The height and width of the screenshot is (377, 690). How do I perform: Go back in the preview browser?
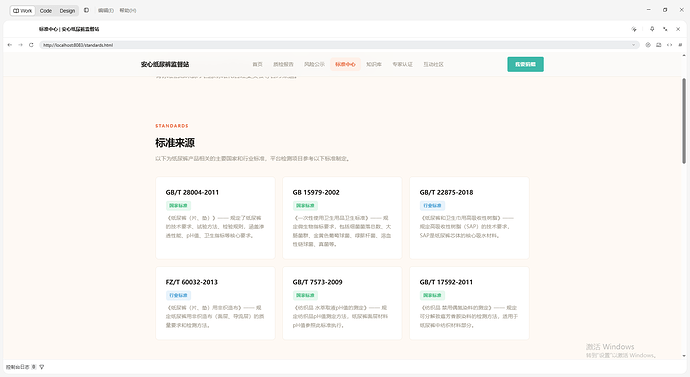tap(10, 45)
